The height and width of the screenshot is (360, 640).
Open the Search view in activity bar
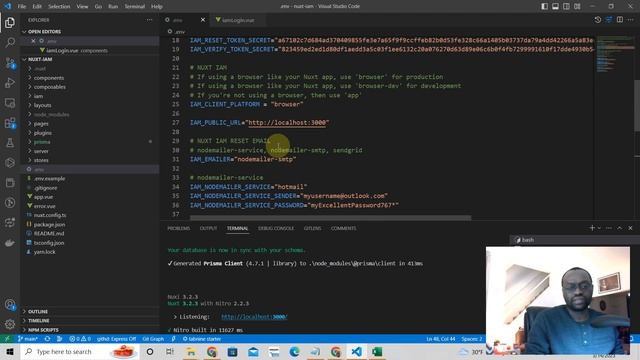point(10,42)
